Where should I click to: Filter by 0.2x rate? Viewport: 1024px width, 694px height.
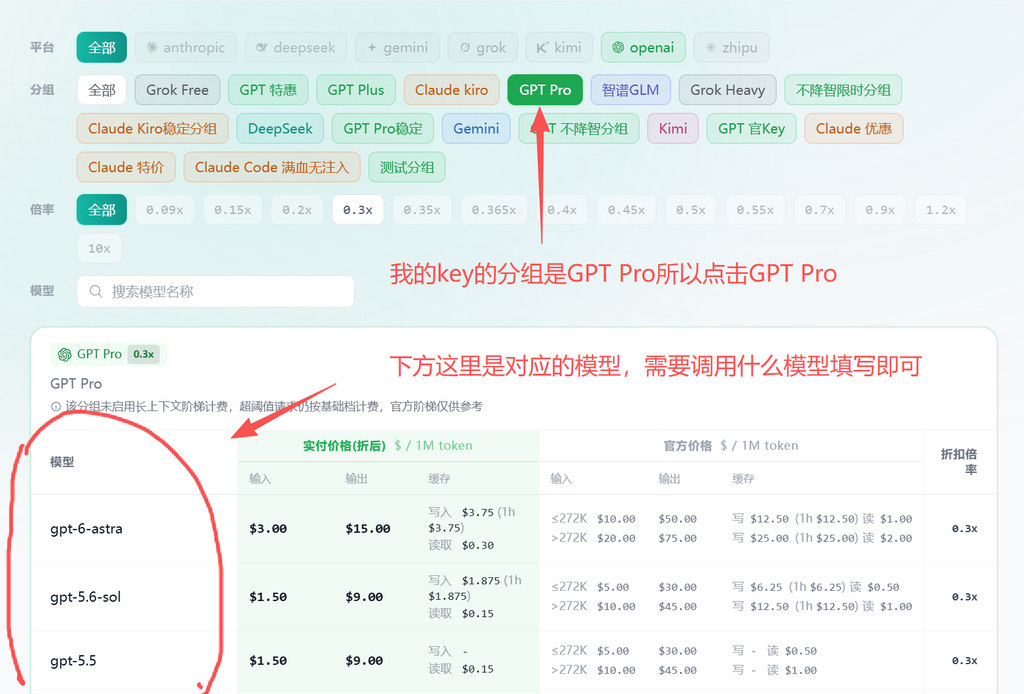(x=297, y=210)
